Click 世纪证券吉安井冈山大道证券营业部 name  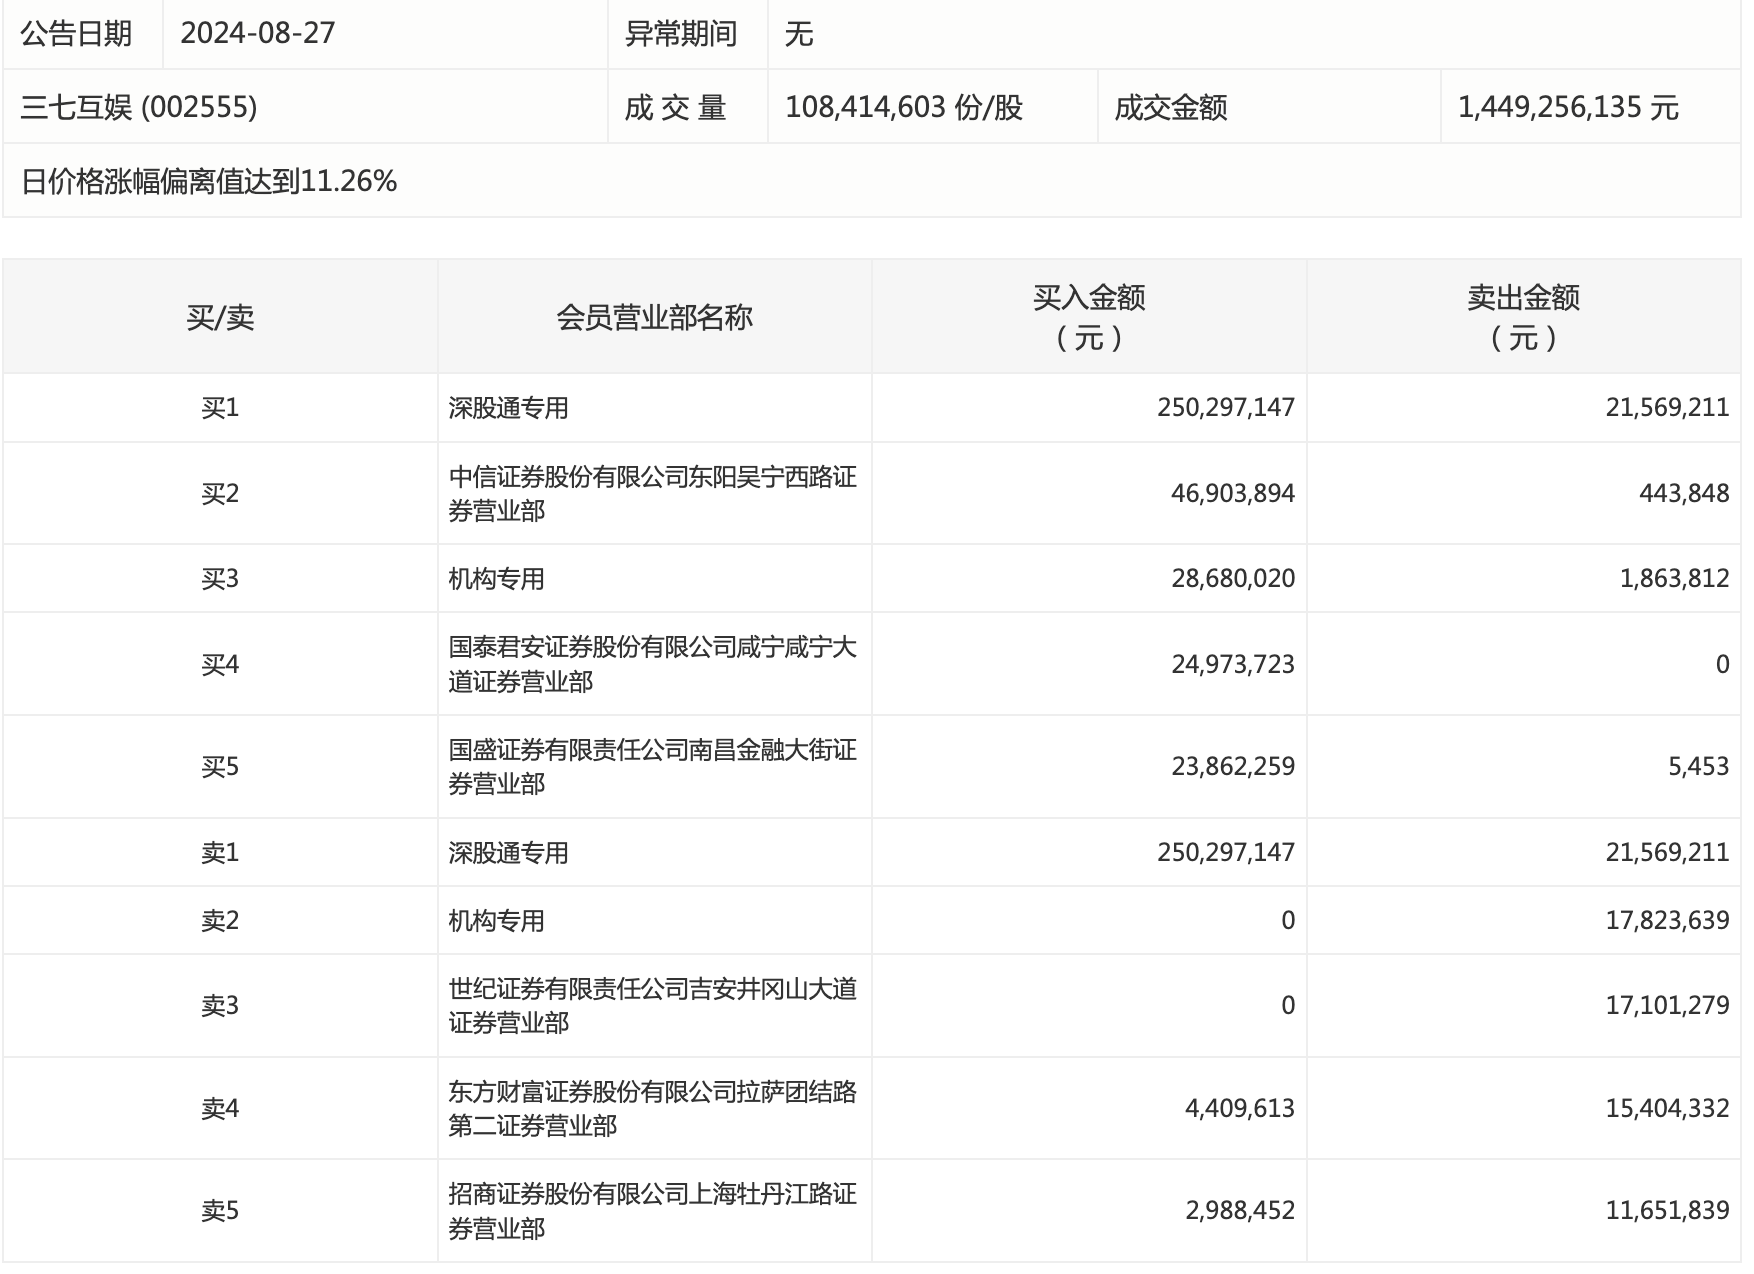[652, 1006]
